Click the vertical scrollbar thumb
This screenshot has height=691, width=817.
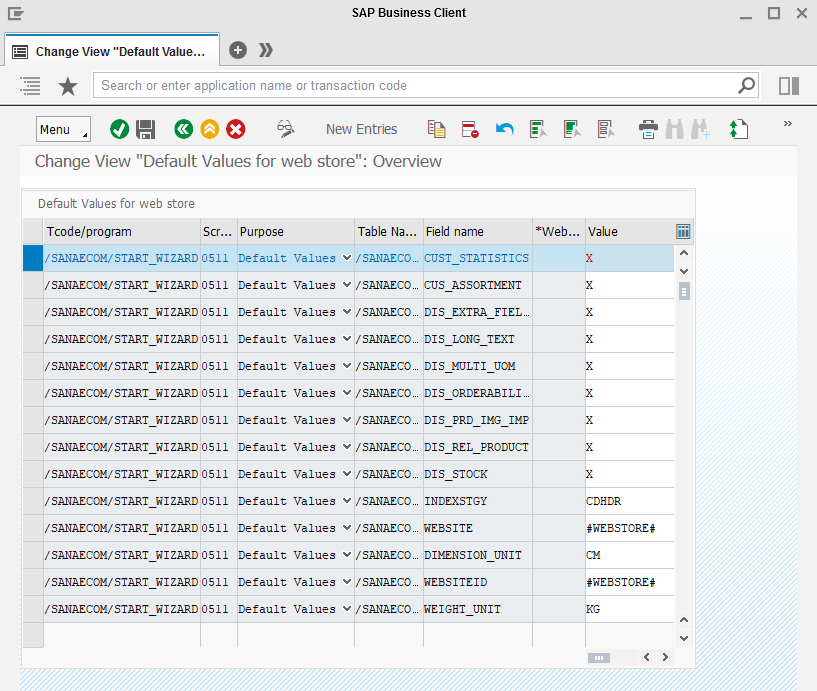tap(684, 291)
